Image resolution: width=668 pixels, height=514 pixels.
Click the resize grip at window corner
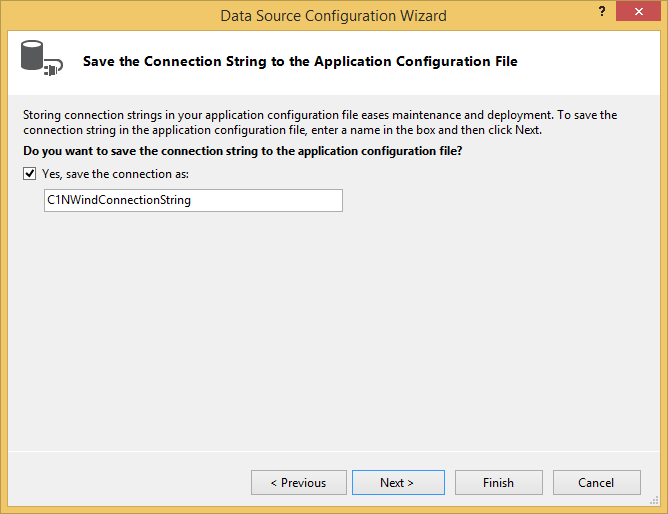tap(654, 501)
